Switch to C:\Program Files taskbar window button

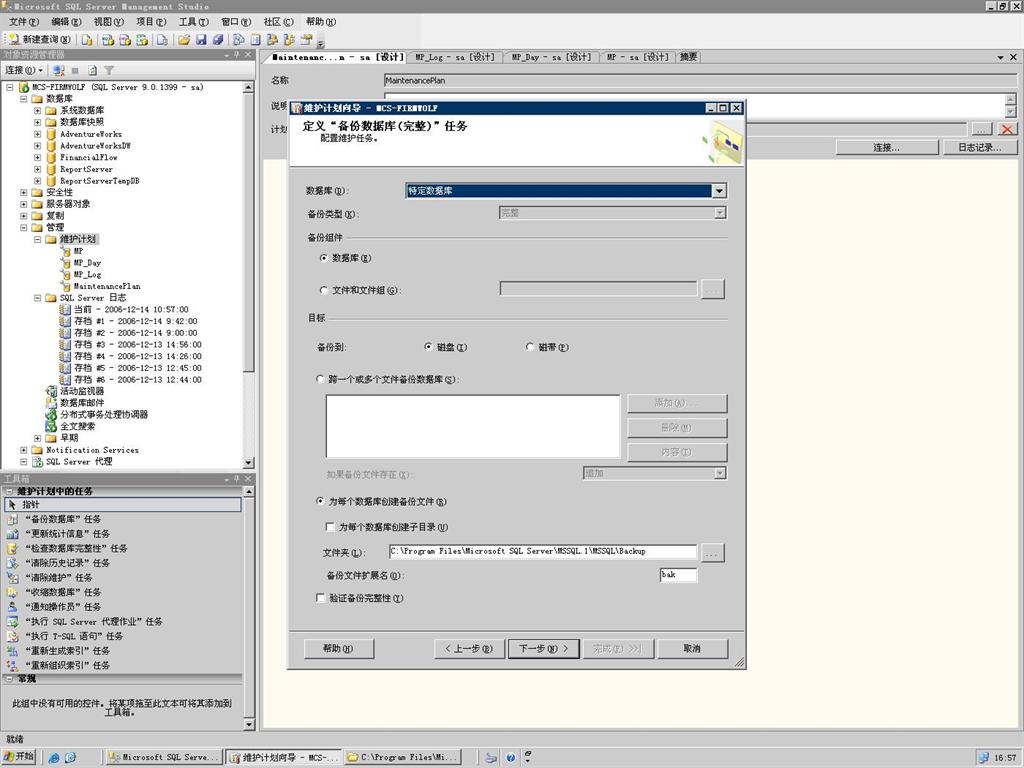tap(403, 757)
